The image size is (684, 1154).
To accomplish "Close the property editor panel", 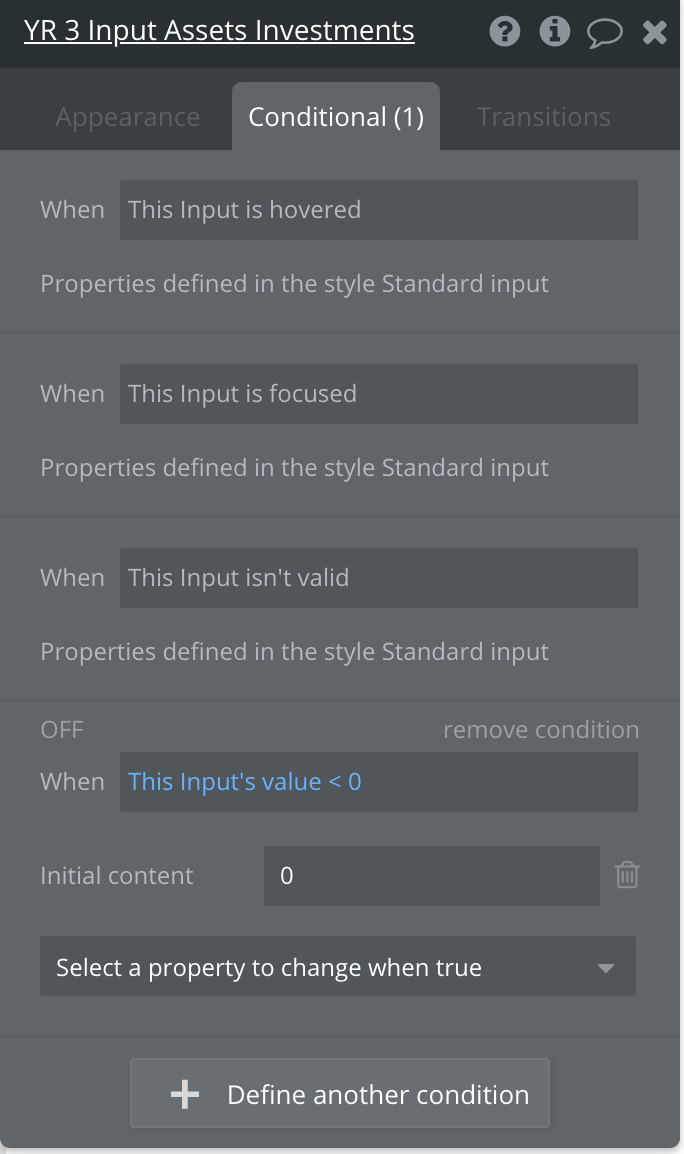I will [x=655, y=32].
